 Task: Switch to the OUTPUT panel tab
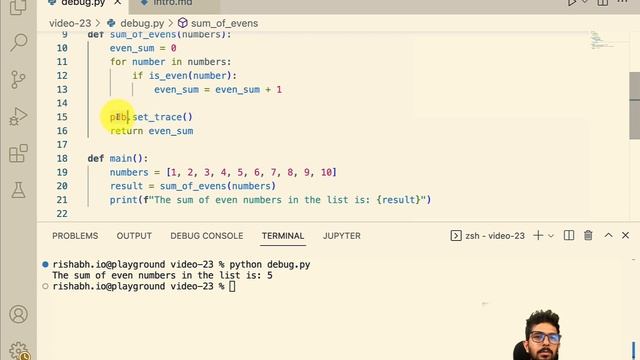[134, 236]
